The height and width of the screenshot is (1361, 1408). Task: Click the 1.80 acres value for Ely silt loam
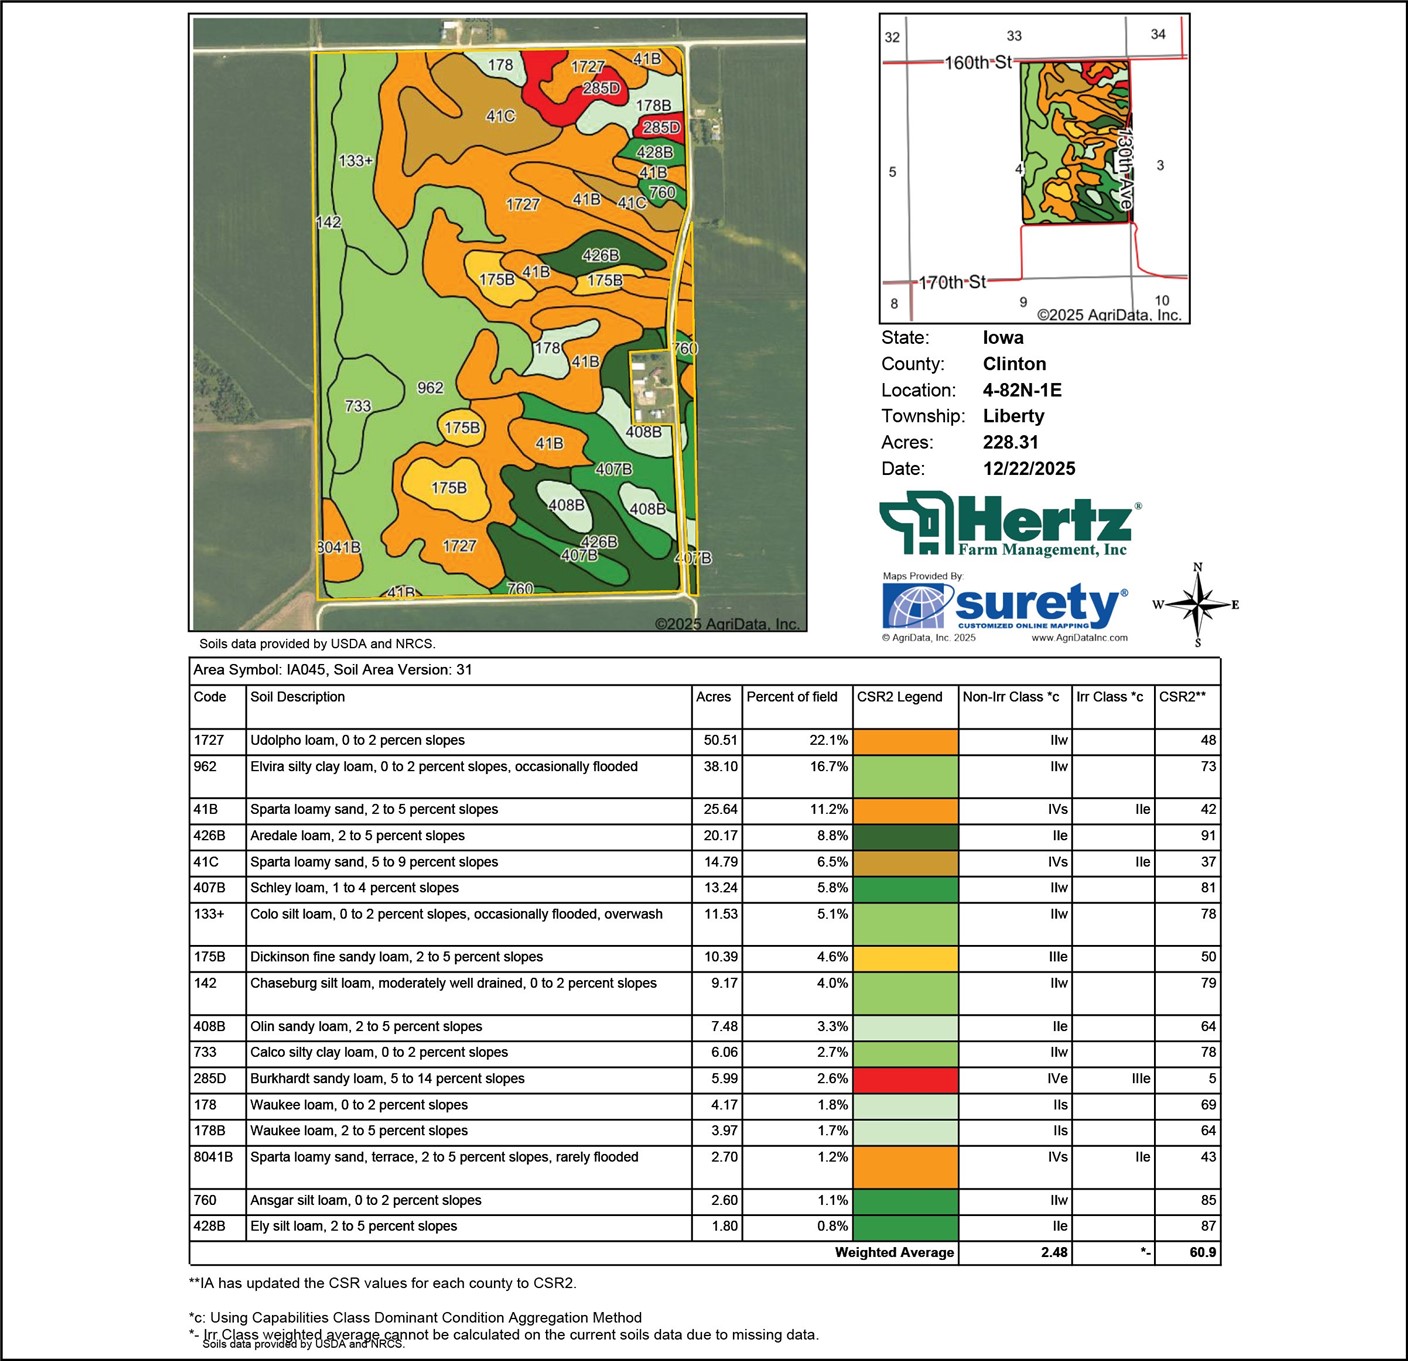click(x=725, y=1227)
